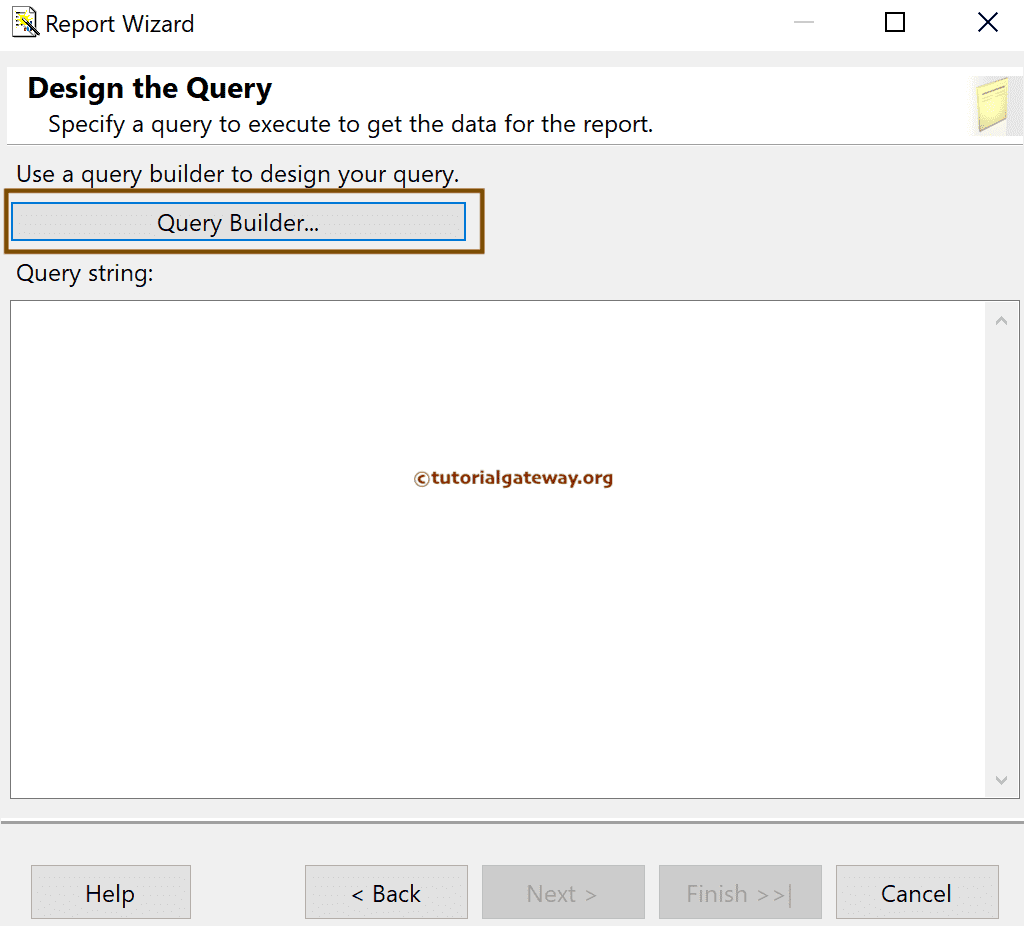This screenshot has height=926, width=1024.
Task: Click the Report Wizard title bar icon
Action: tap(24, 22)
